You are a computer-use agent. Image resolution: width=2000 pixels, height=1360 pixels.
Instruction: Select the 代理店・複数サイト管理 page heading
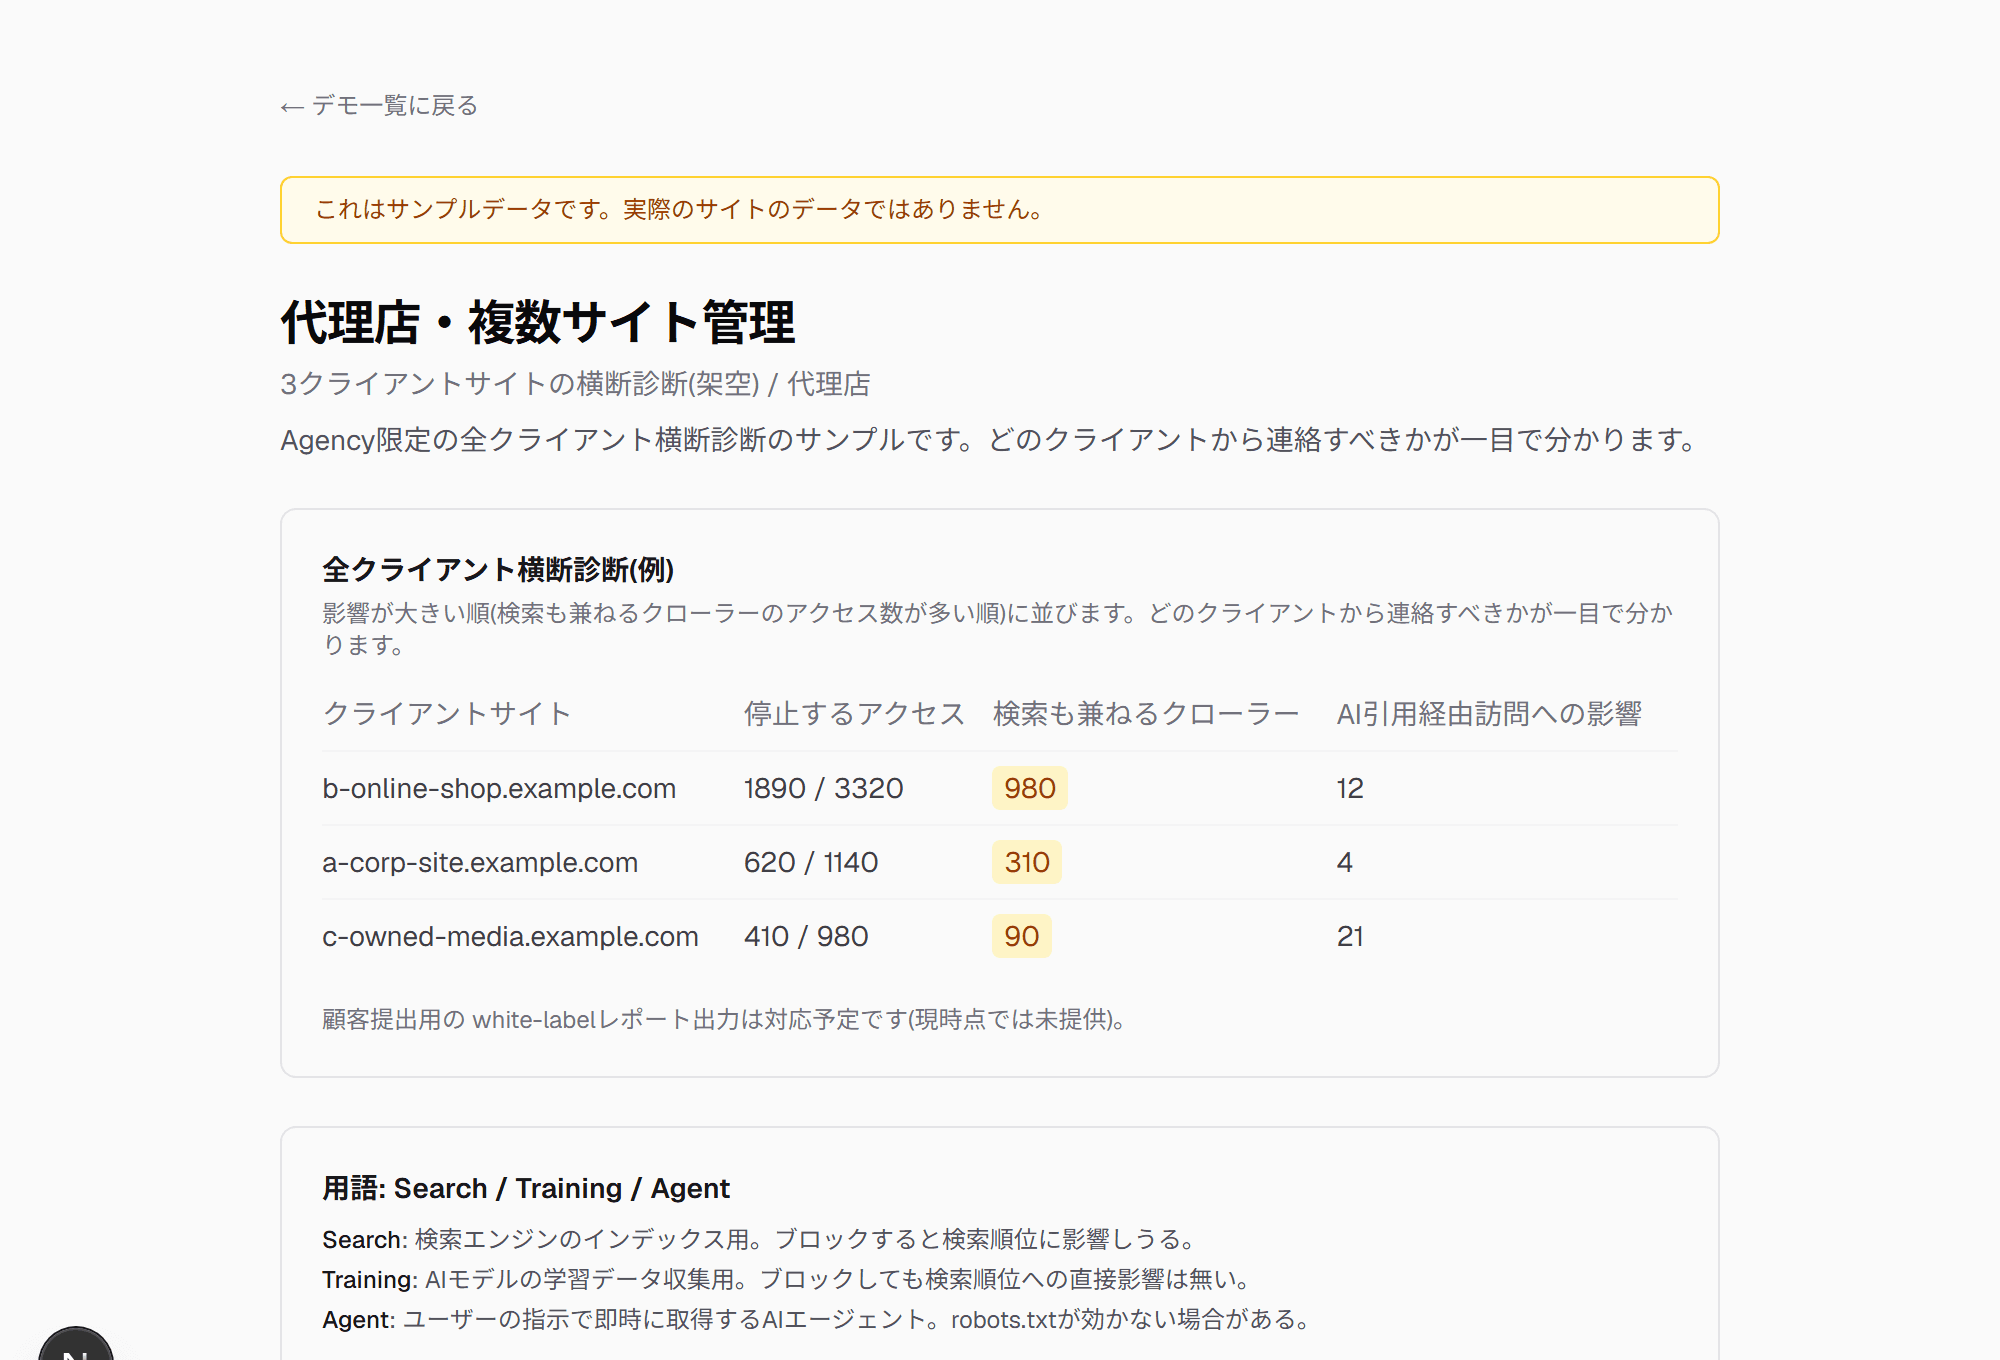(x=538, y=323)
